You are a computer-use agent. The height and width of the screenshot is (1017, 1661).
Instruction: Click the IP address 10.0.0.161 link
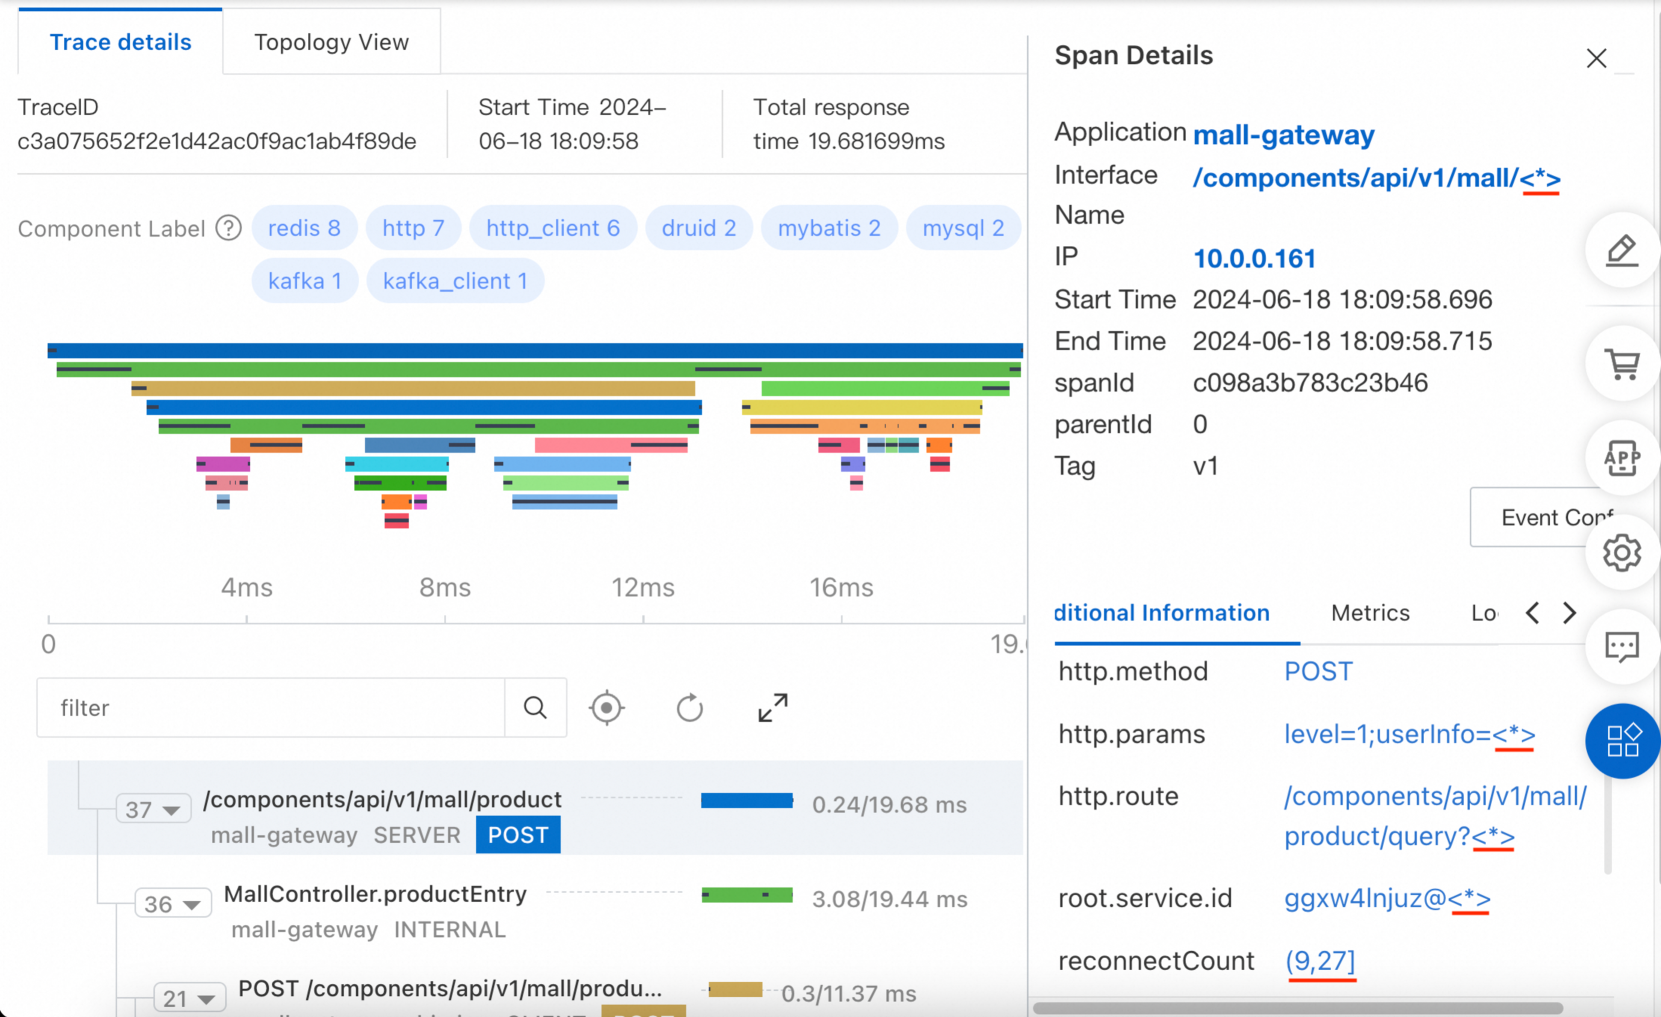click(1254, 259)
